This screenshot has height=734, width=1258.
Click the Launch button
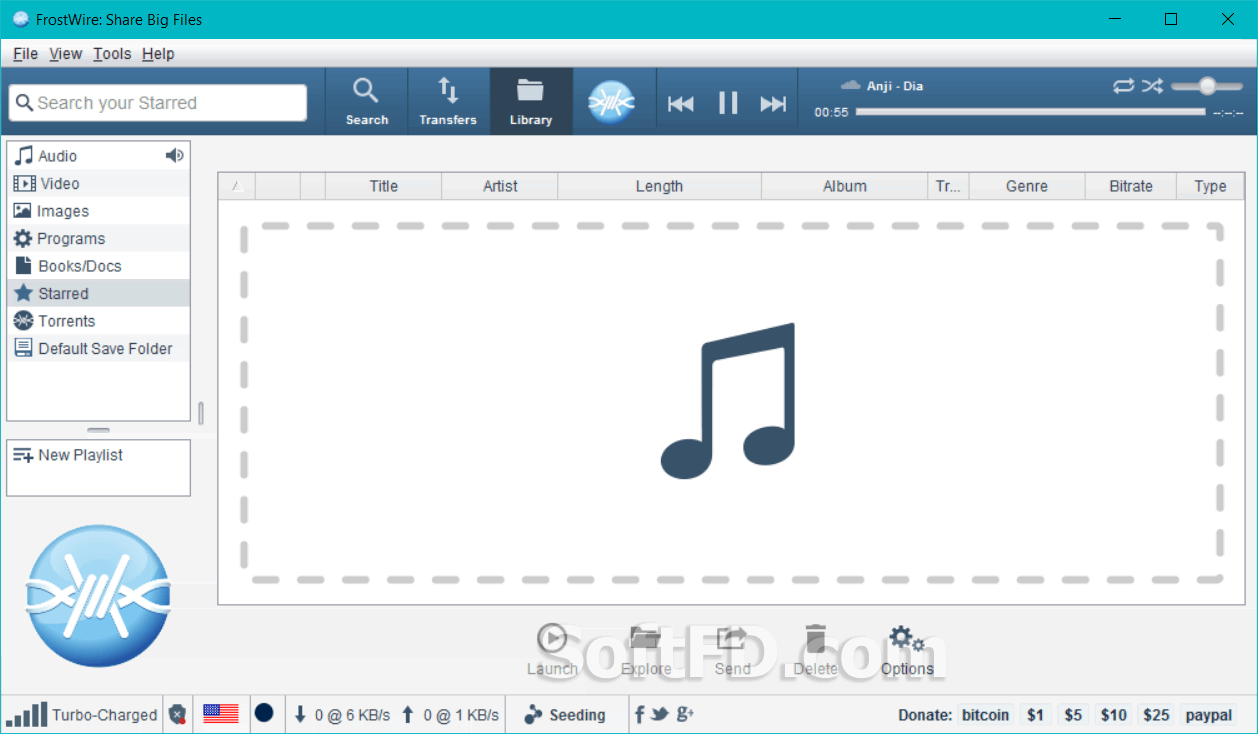[x=552, y=650]
